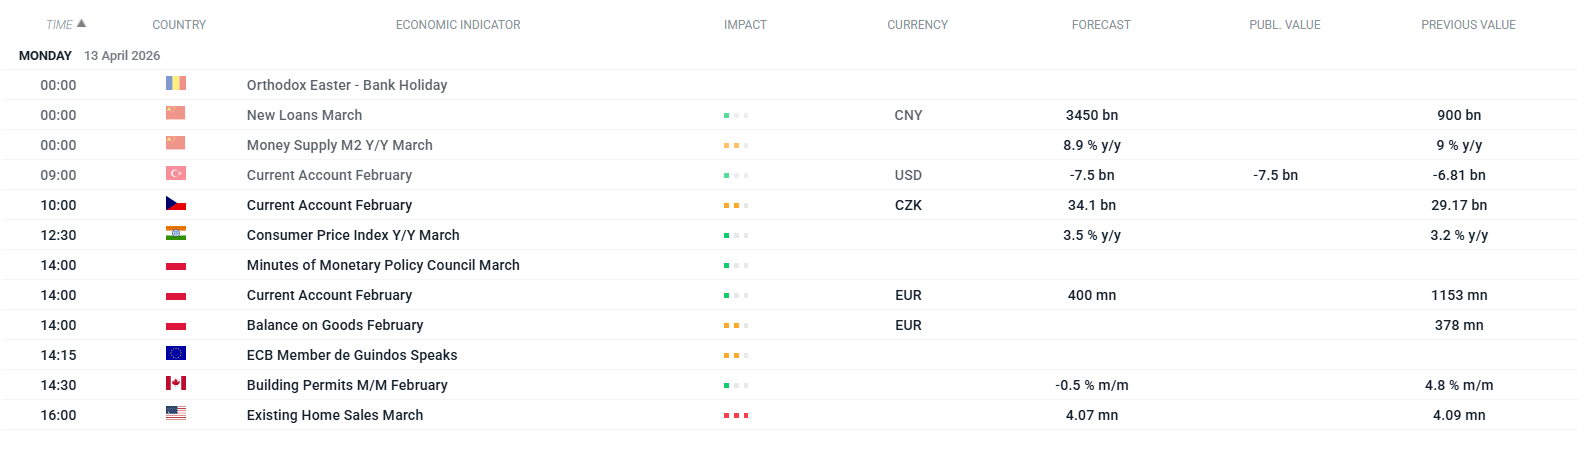Click the Poland flag beside Balance on Goods
Viewport: 1585px width, 449px height.
176,325
